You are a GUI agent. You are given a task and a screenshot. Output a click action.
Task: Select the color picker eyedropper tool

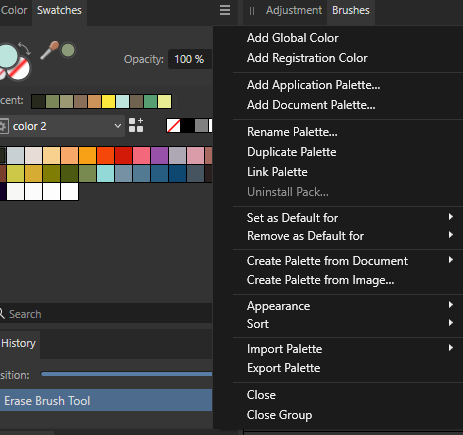49,51
